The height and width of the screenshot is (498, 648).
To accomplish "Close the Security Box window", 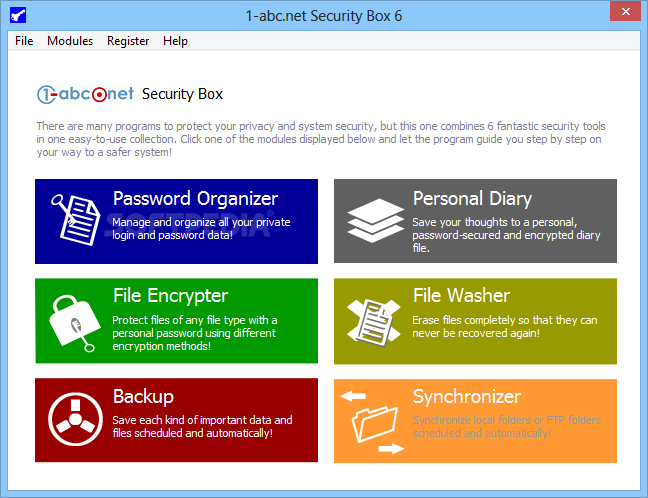I will point(625,11).
